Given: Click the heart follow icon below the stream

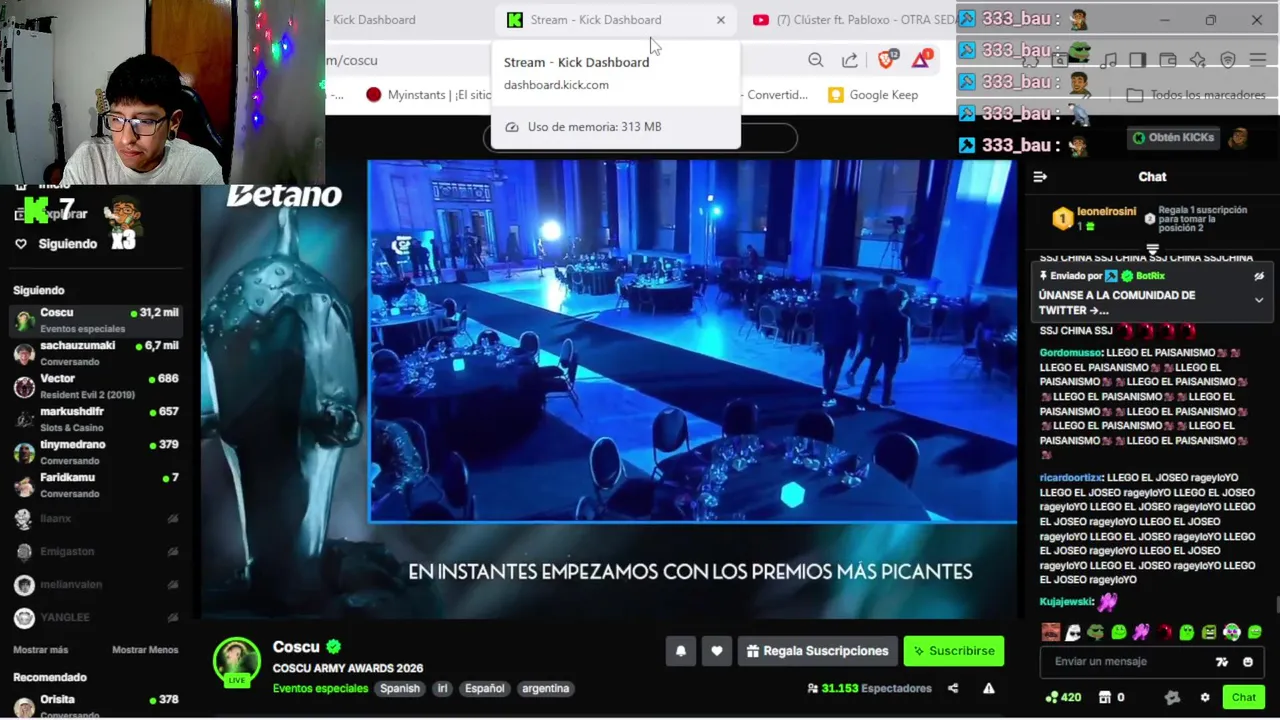Looking at the screenshot, I should click(x=717, y=651).
